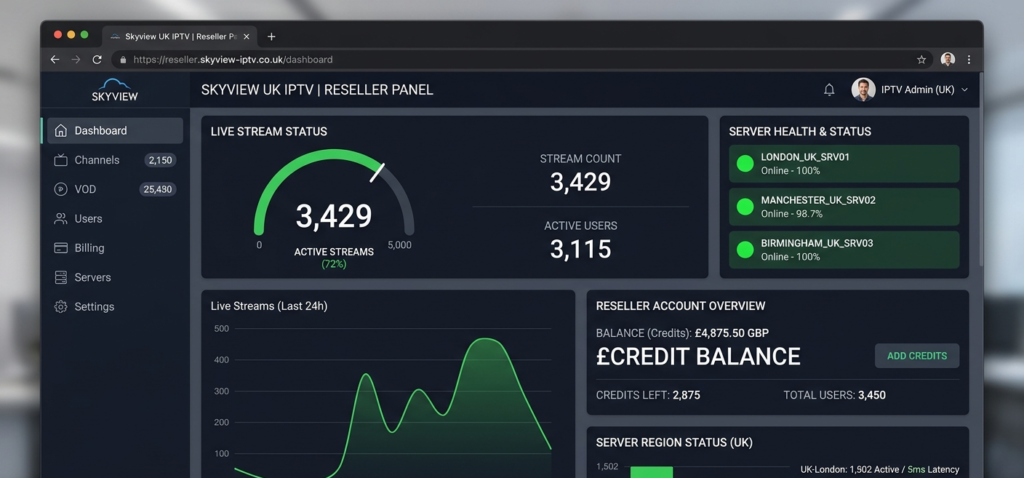Click the Channels TV icon
Viewport: 1024px width, 478px height.
(61, 160)
